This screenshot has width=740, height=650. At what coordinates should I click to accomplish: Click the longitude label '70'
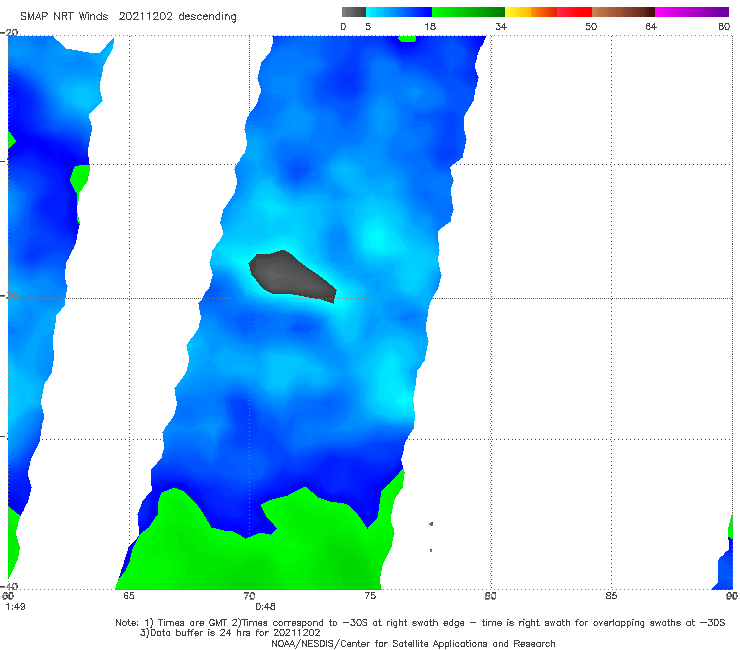coord(249,596)
